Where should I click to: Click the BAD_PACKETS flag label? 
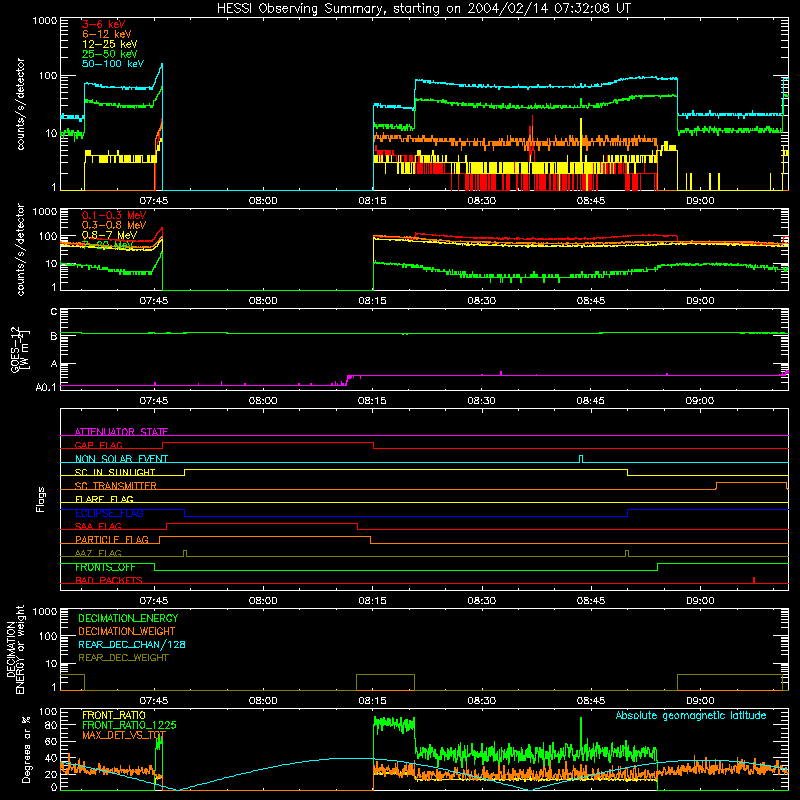coord(109,580)
